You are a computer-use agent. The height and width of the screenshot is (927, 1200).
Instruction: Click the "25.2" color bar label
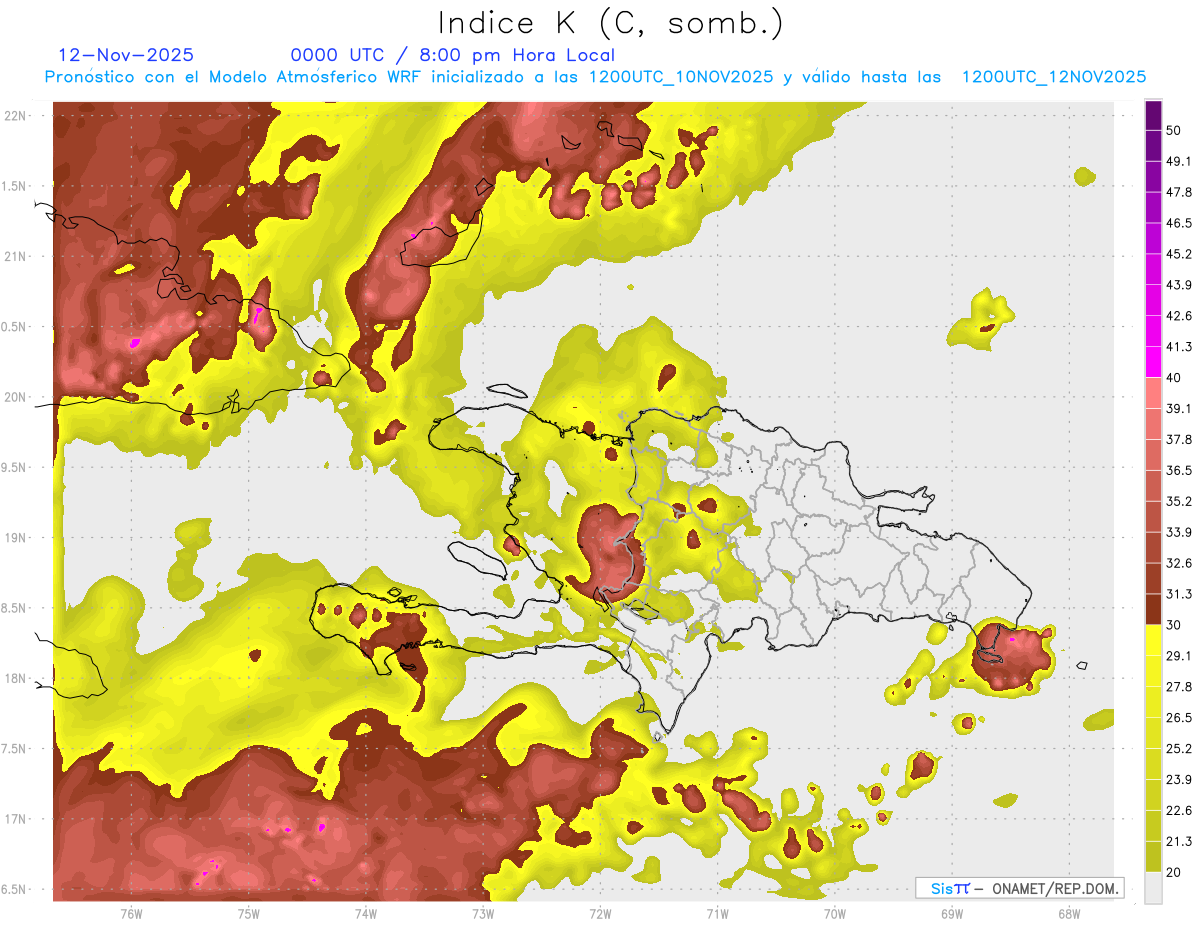1179,749
